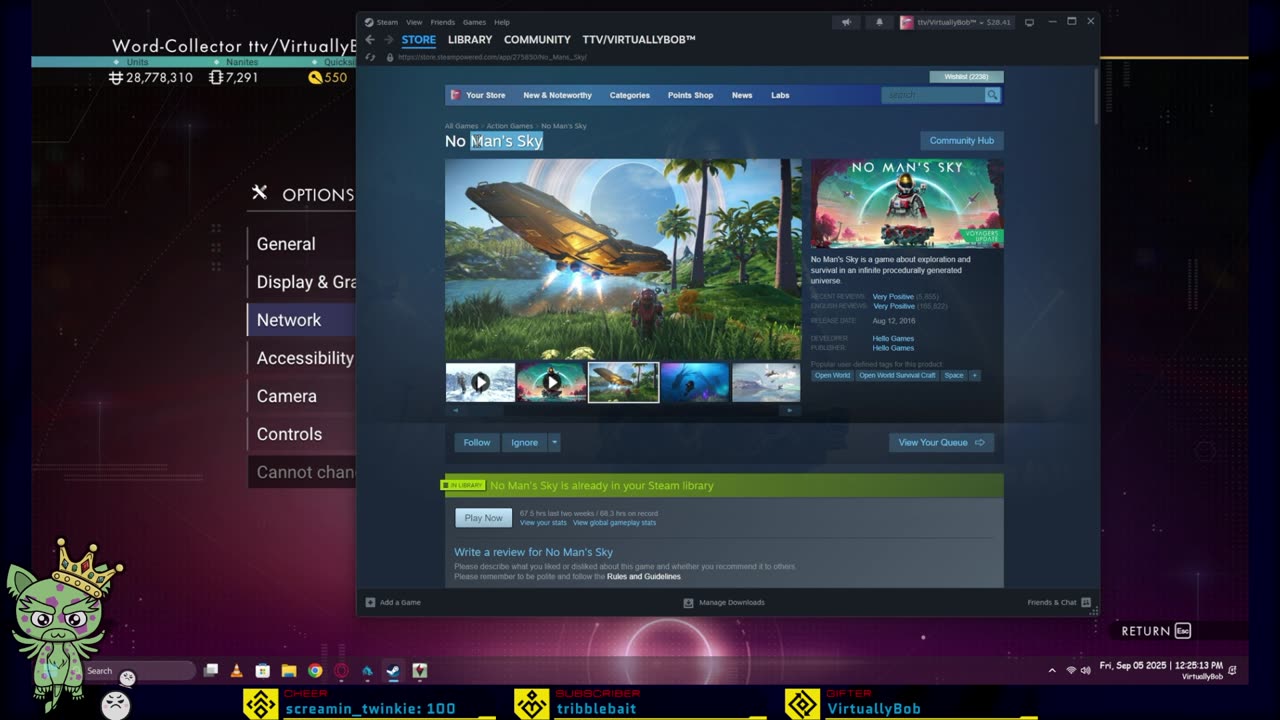Viewport: 1280px width, 720px height.
Task: Show hidden tray icons chevron
Action: (1052, 670)
